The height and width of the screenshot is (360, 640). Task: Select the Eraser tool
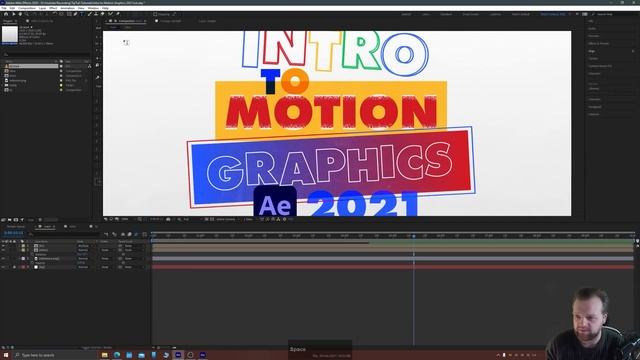(x=102, y=14)
